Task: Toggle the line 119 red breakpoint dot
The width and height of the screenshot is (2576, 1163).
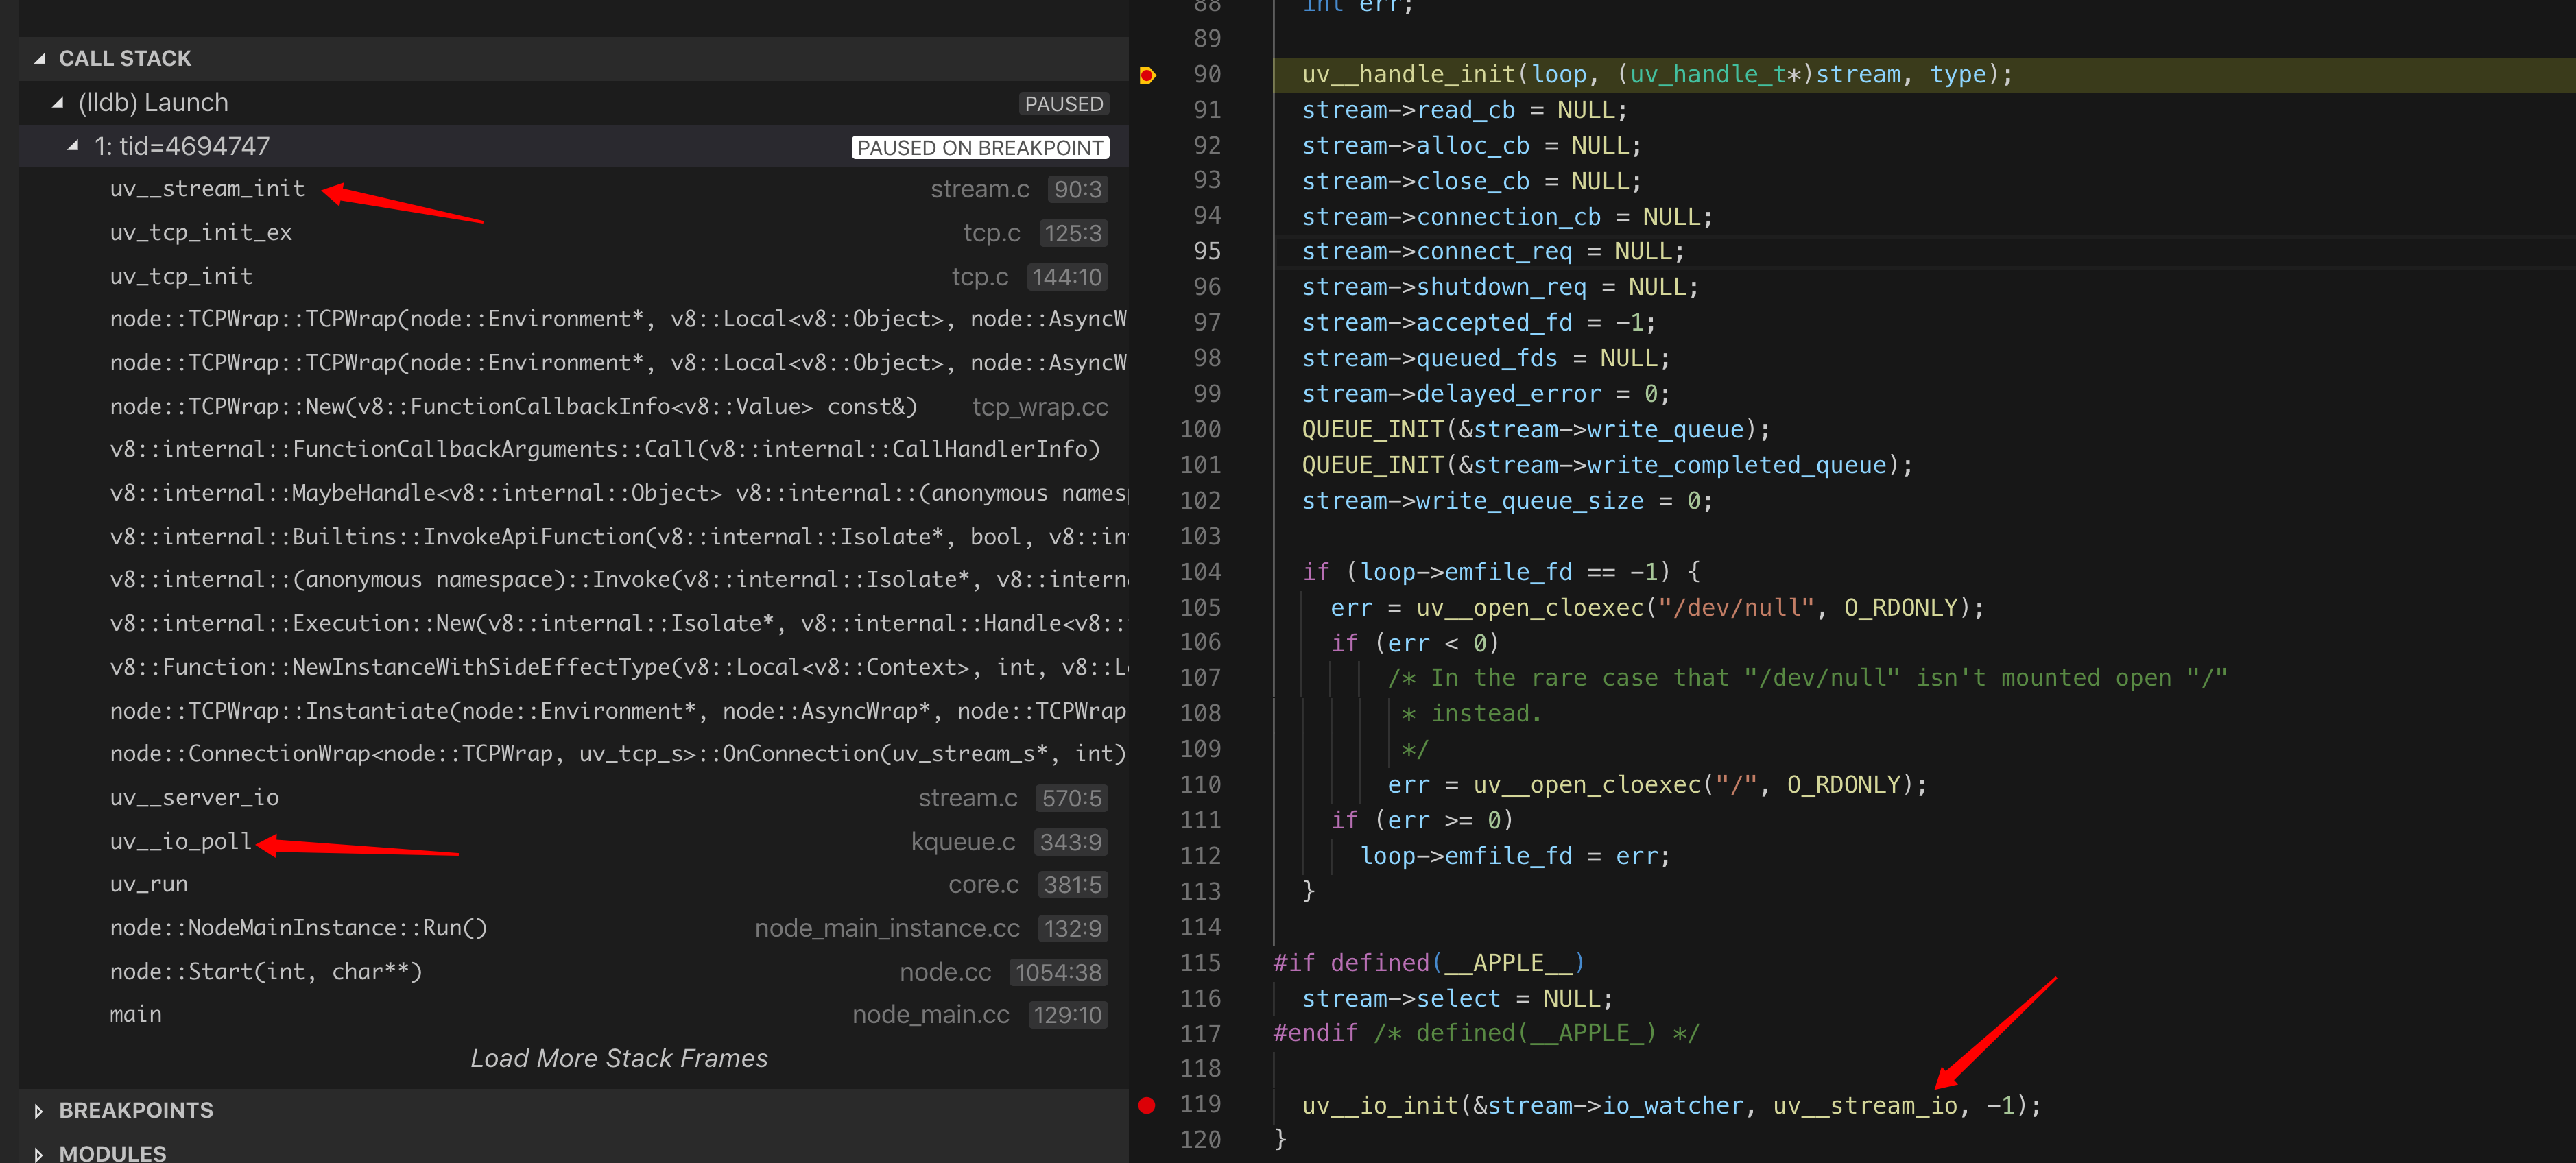Action: (1147, 1105)
